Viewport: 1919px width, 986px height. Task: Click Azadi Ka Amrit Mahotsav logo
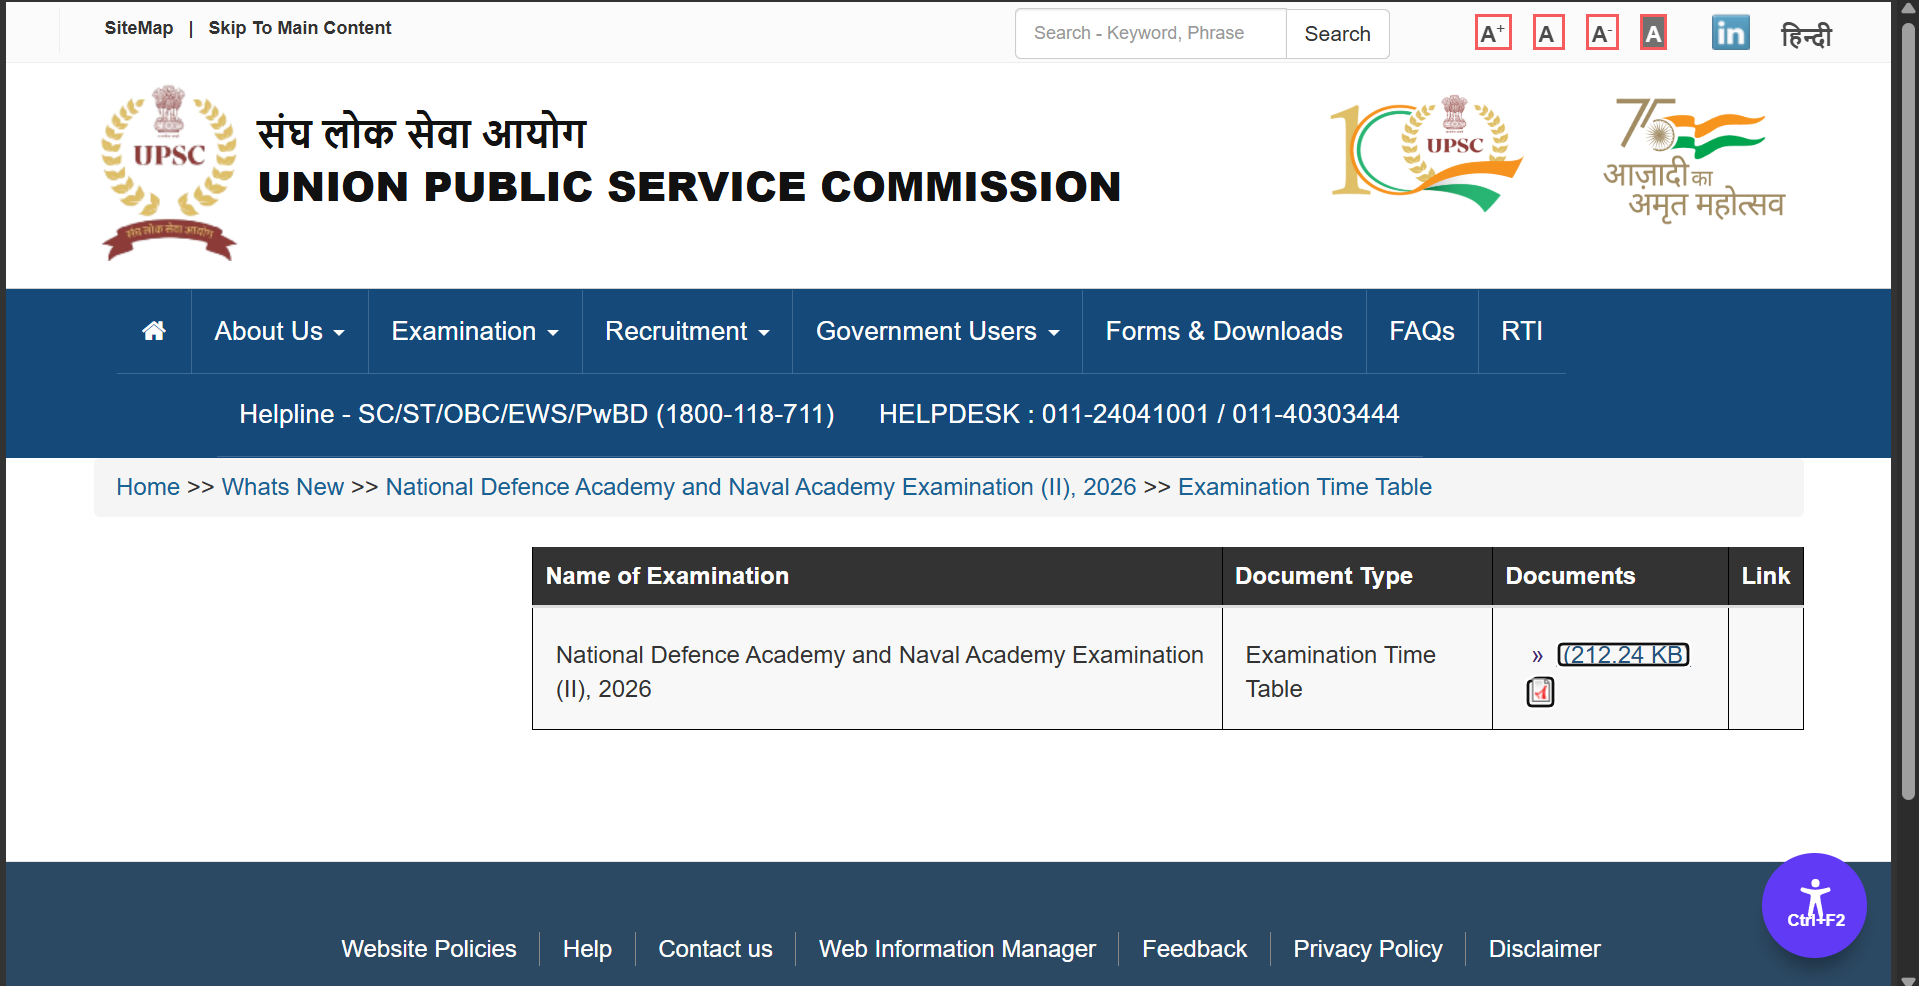[x=1694, y=160]
